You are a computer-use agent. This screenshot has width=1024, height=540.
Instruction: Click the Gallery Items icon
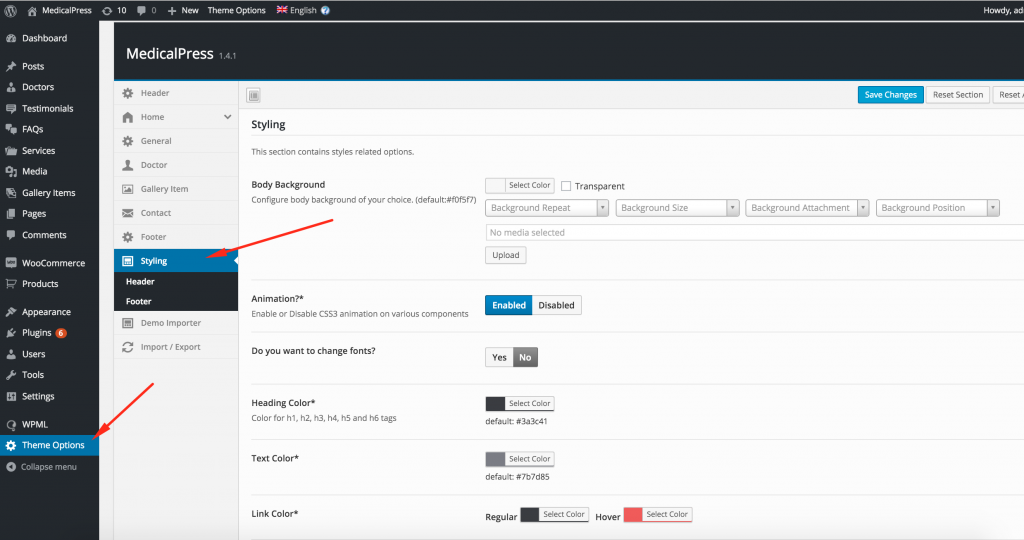click(x=11, y=193)
